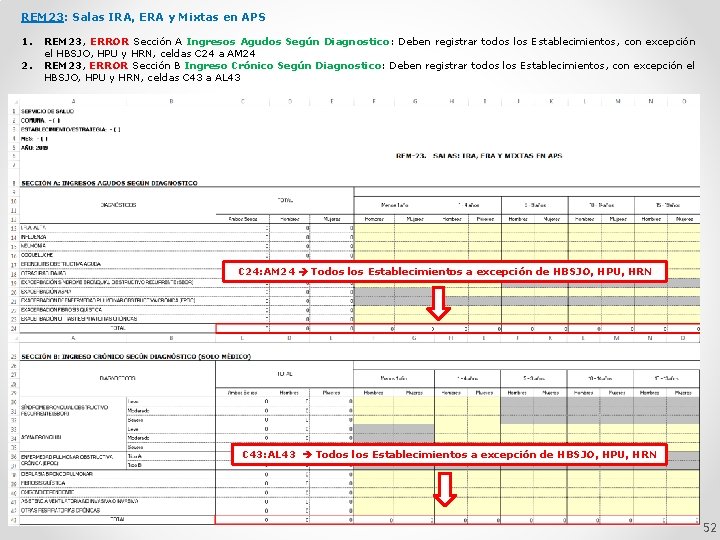Select the 'MES' cell in row 4
Screen dimensions: 720x540
pos(34,139)
